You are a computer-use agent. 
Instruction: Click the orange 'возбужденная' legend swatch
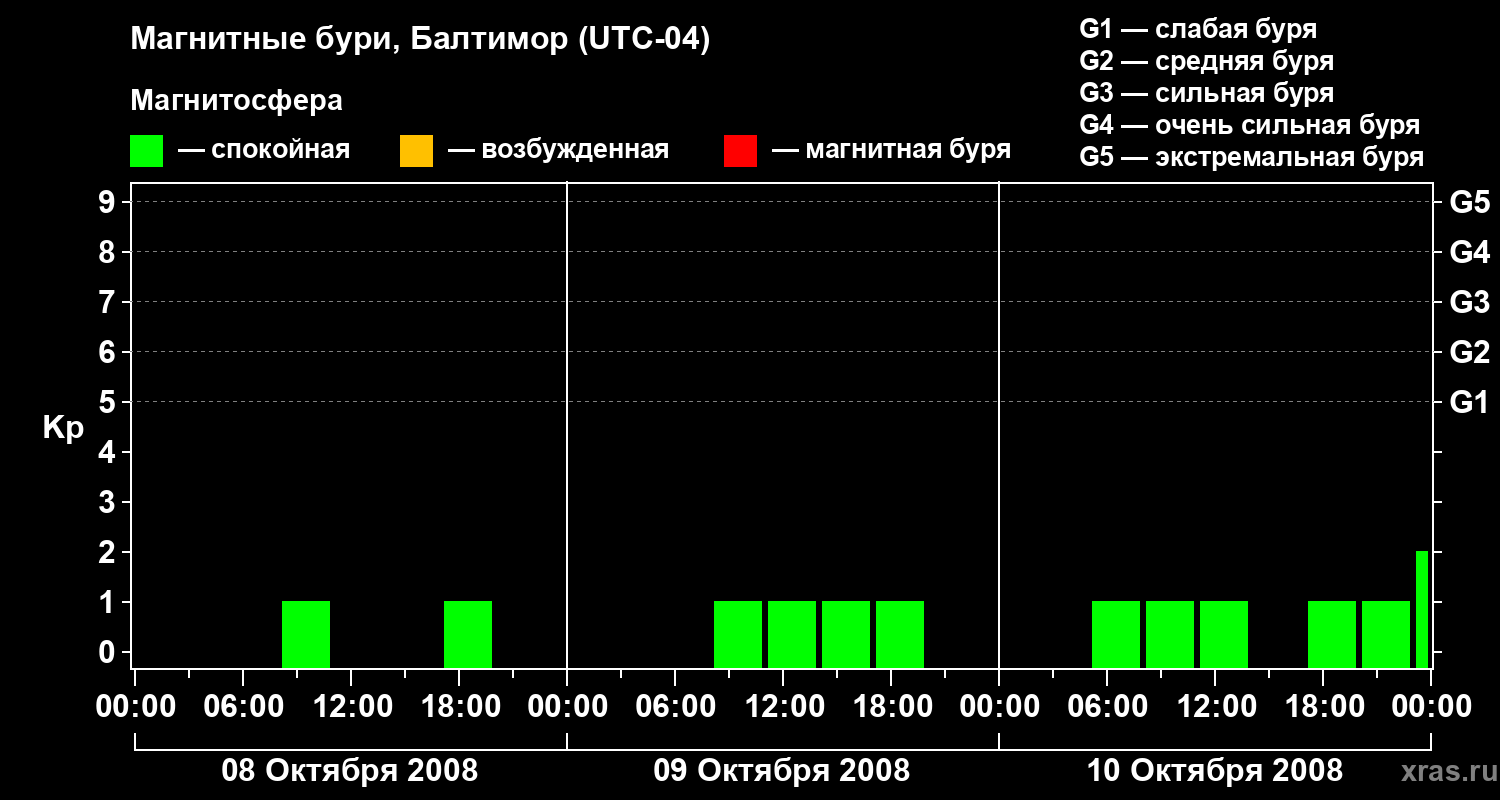(416, 151)
